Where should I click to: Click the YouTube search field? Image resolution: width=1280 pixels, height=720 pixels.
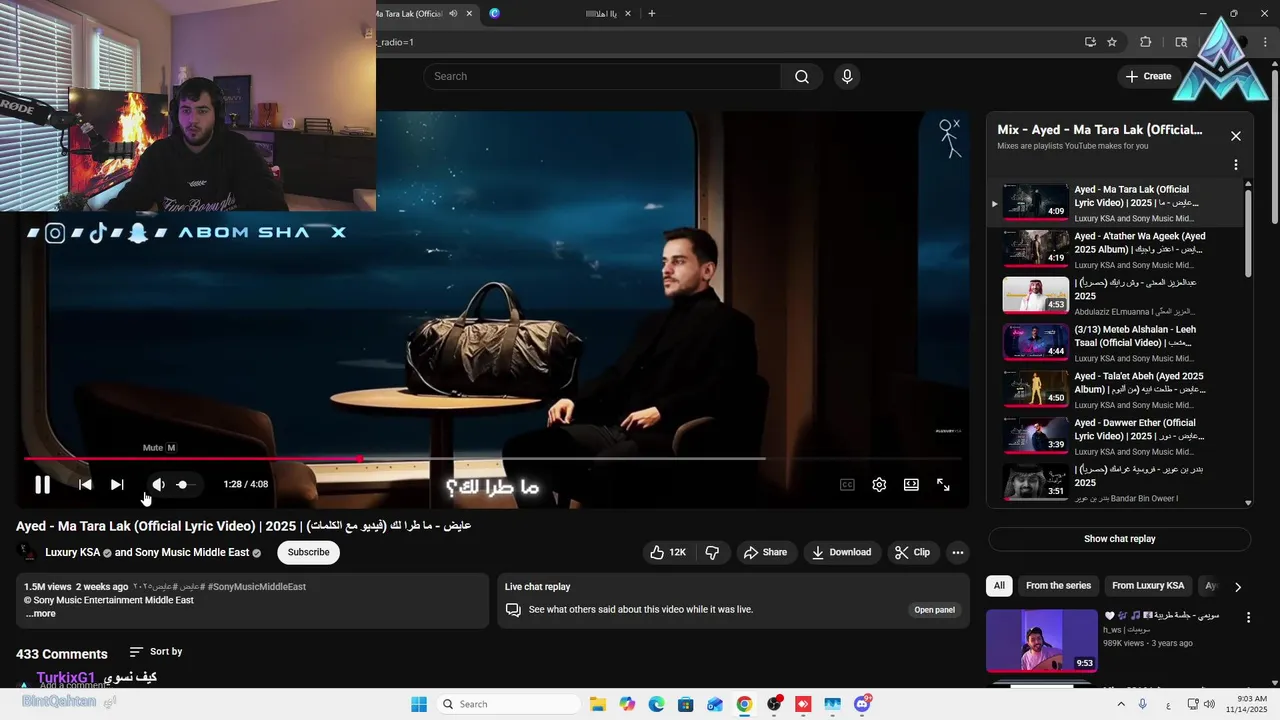pyautogui.click(x=602, y=77)
